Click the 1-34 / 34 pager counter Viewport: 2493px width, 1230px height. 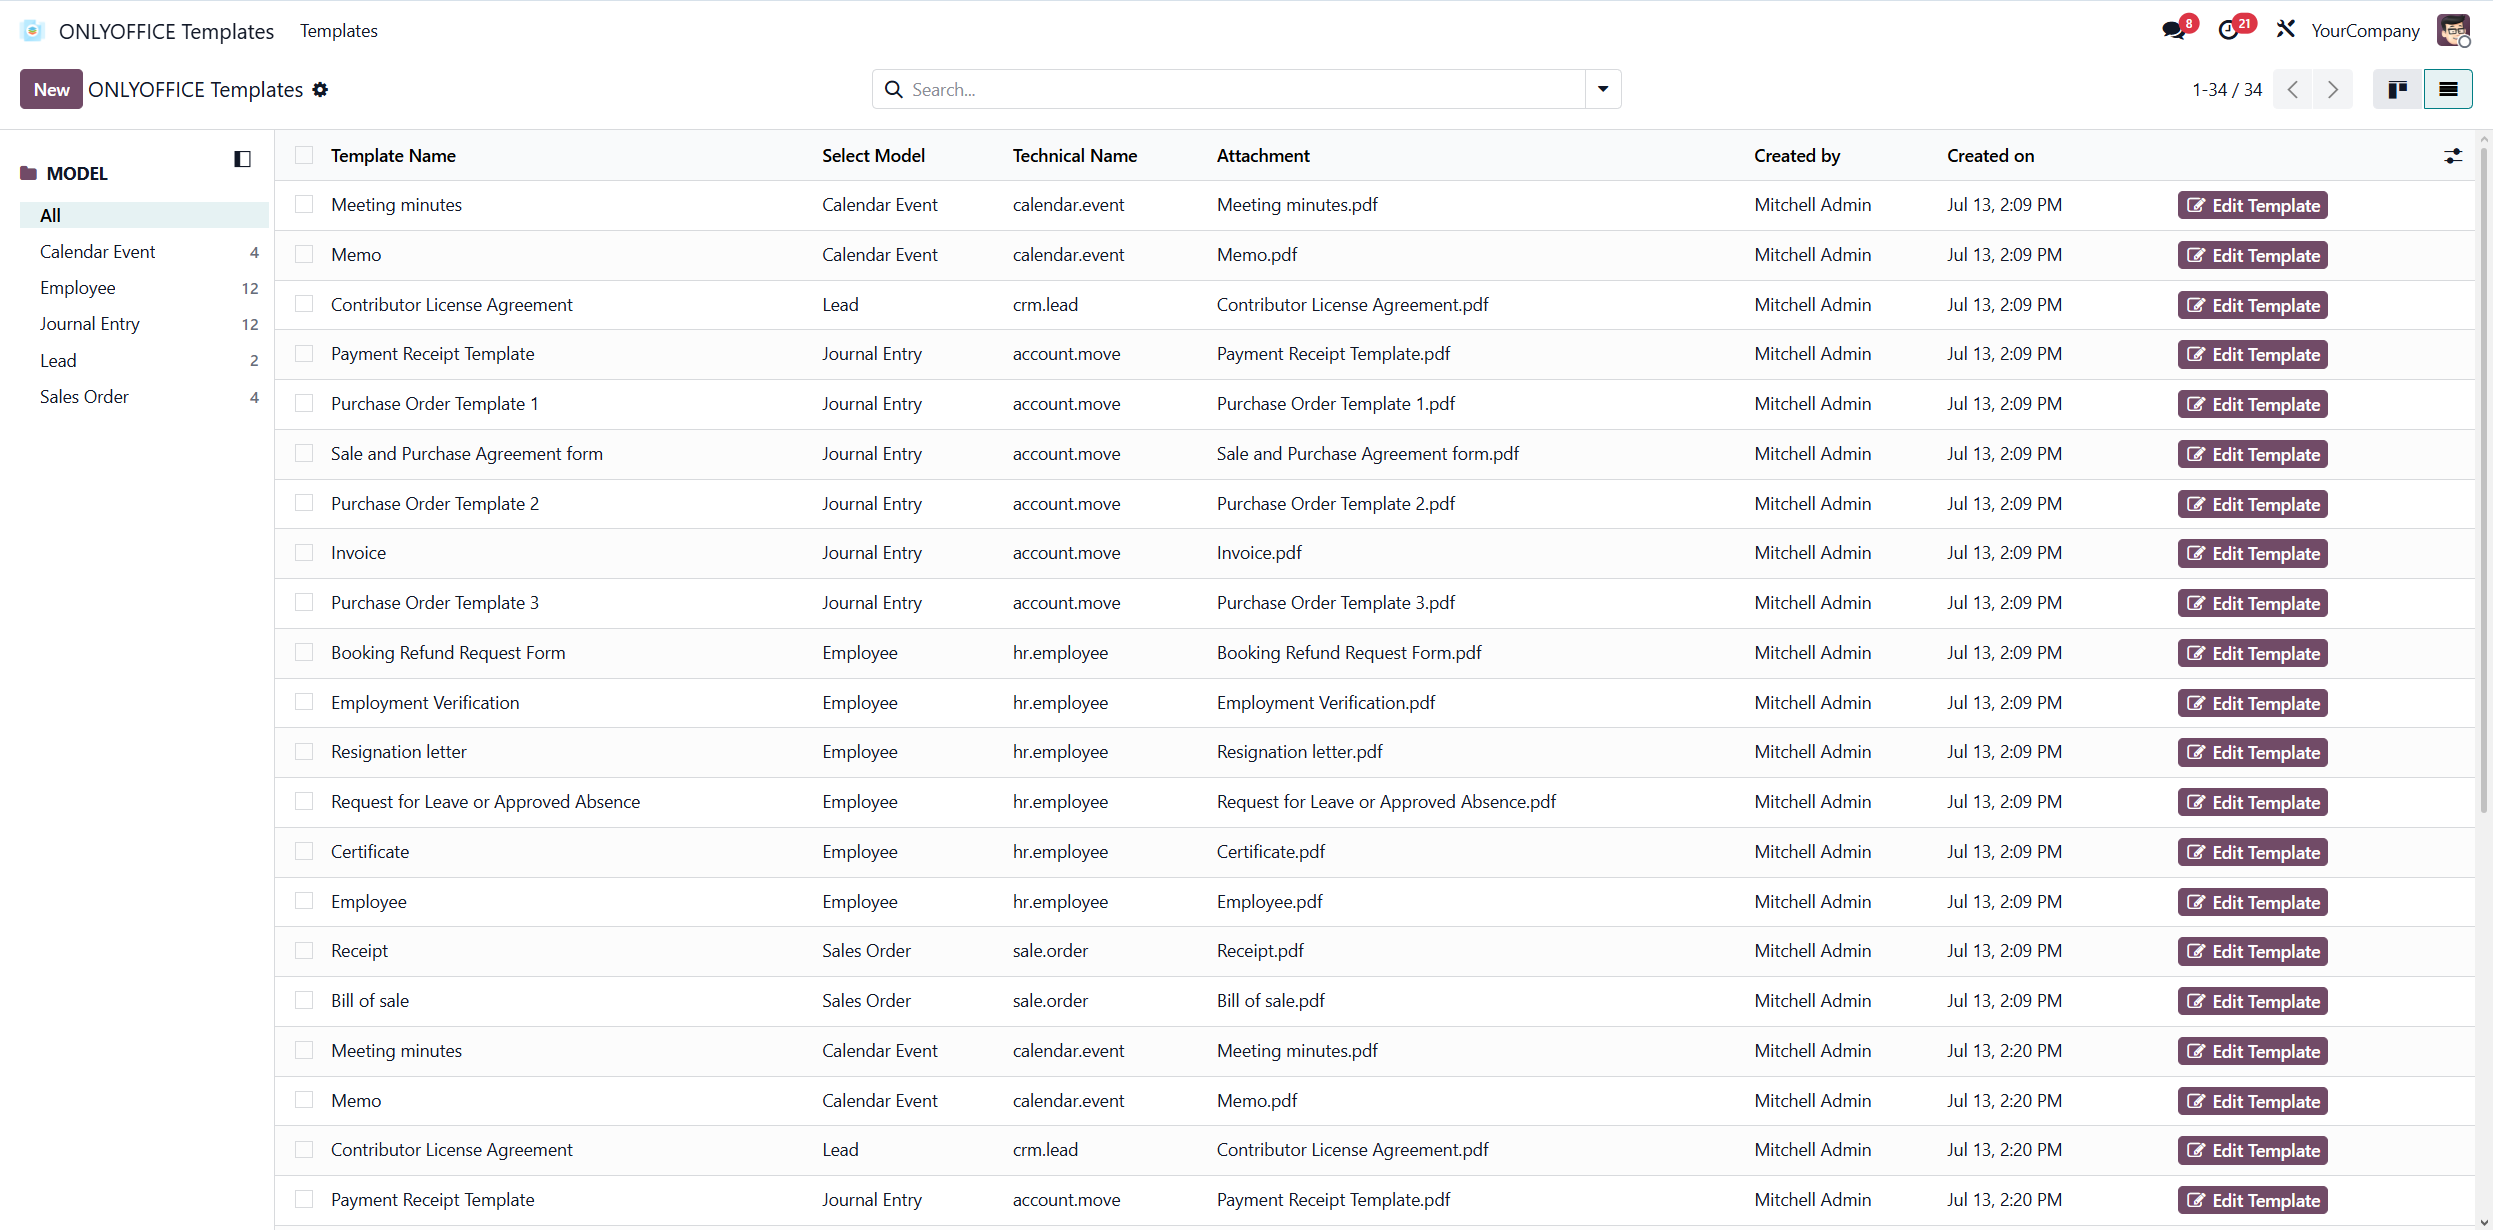coord(2227,90)
